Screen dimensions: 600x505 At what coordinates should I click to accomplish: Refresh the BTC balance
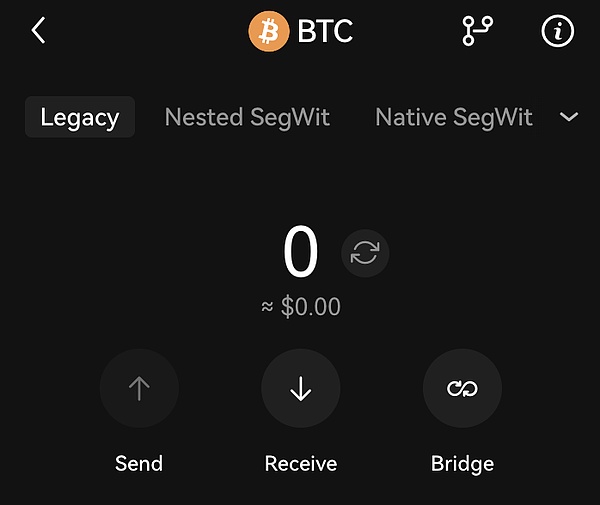tap(365, 253)
